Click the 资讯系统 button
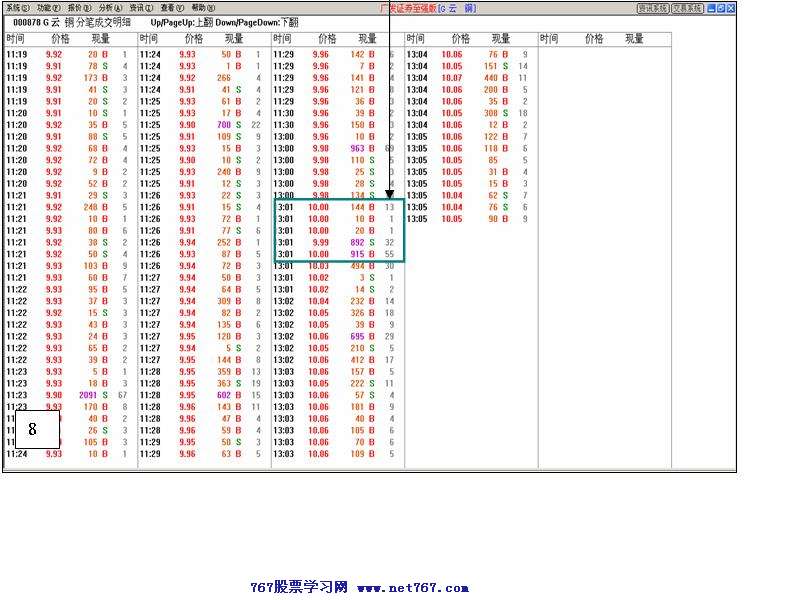 click(652, 8)
